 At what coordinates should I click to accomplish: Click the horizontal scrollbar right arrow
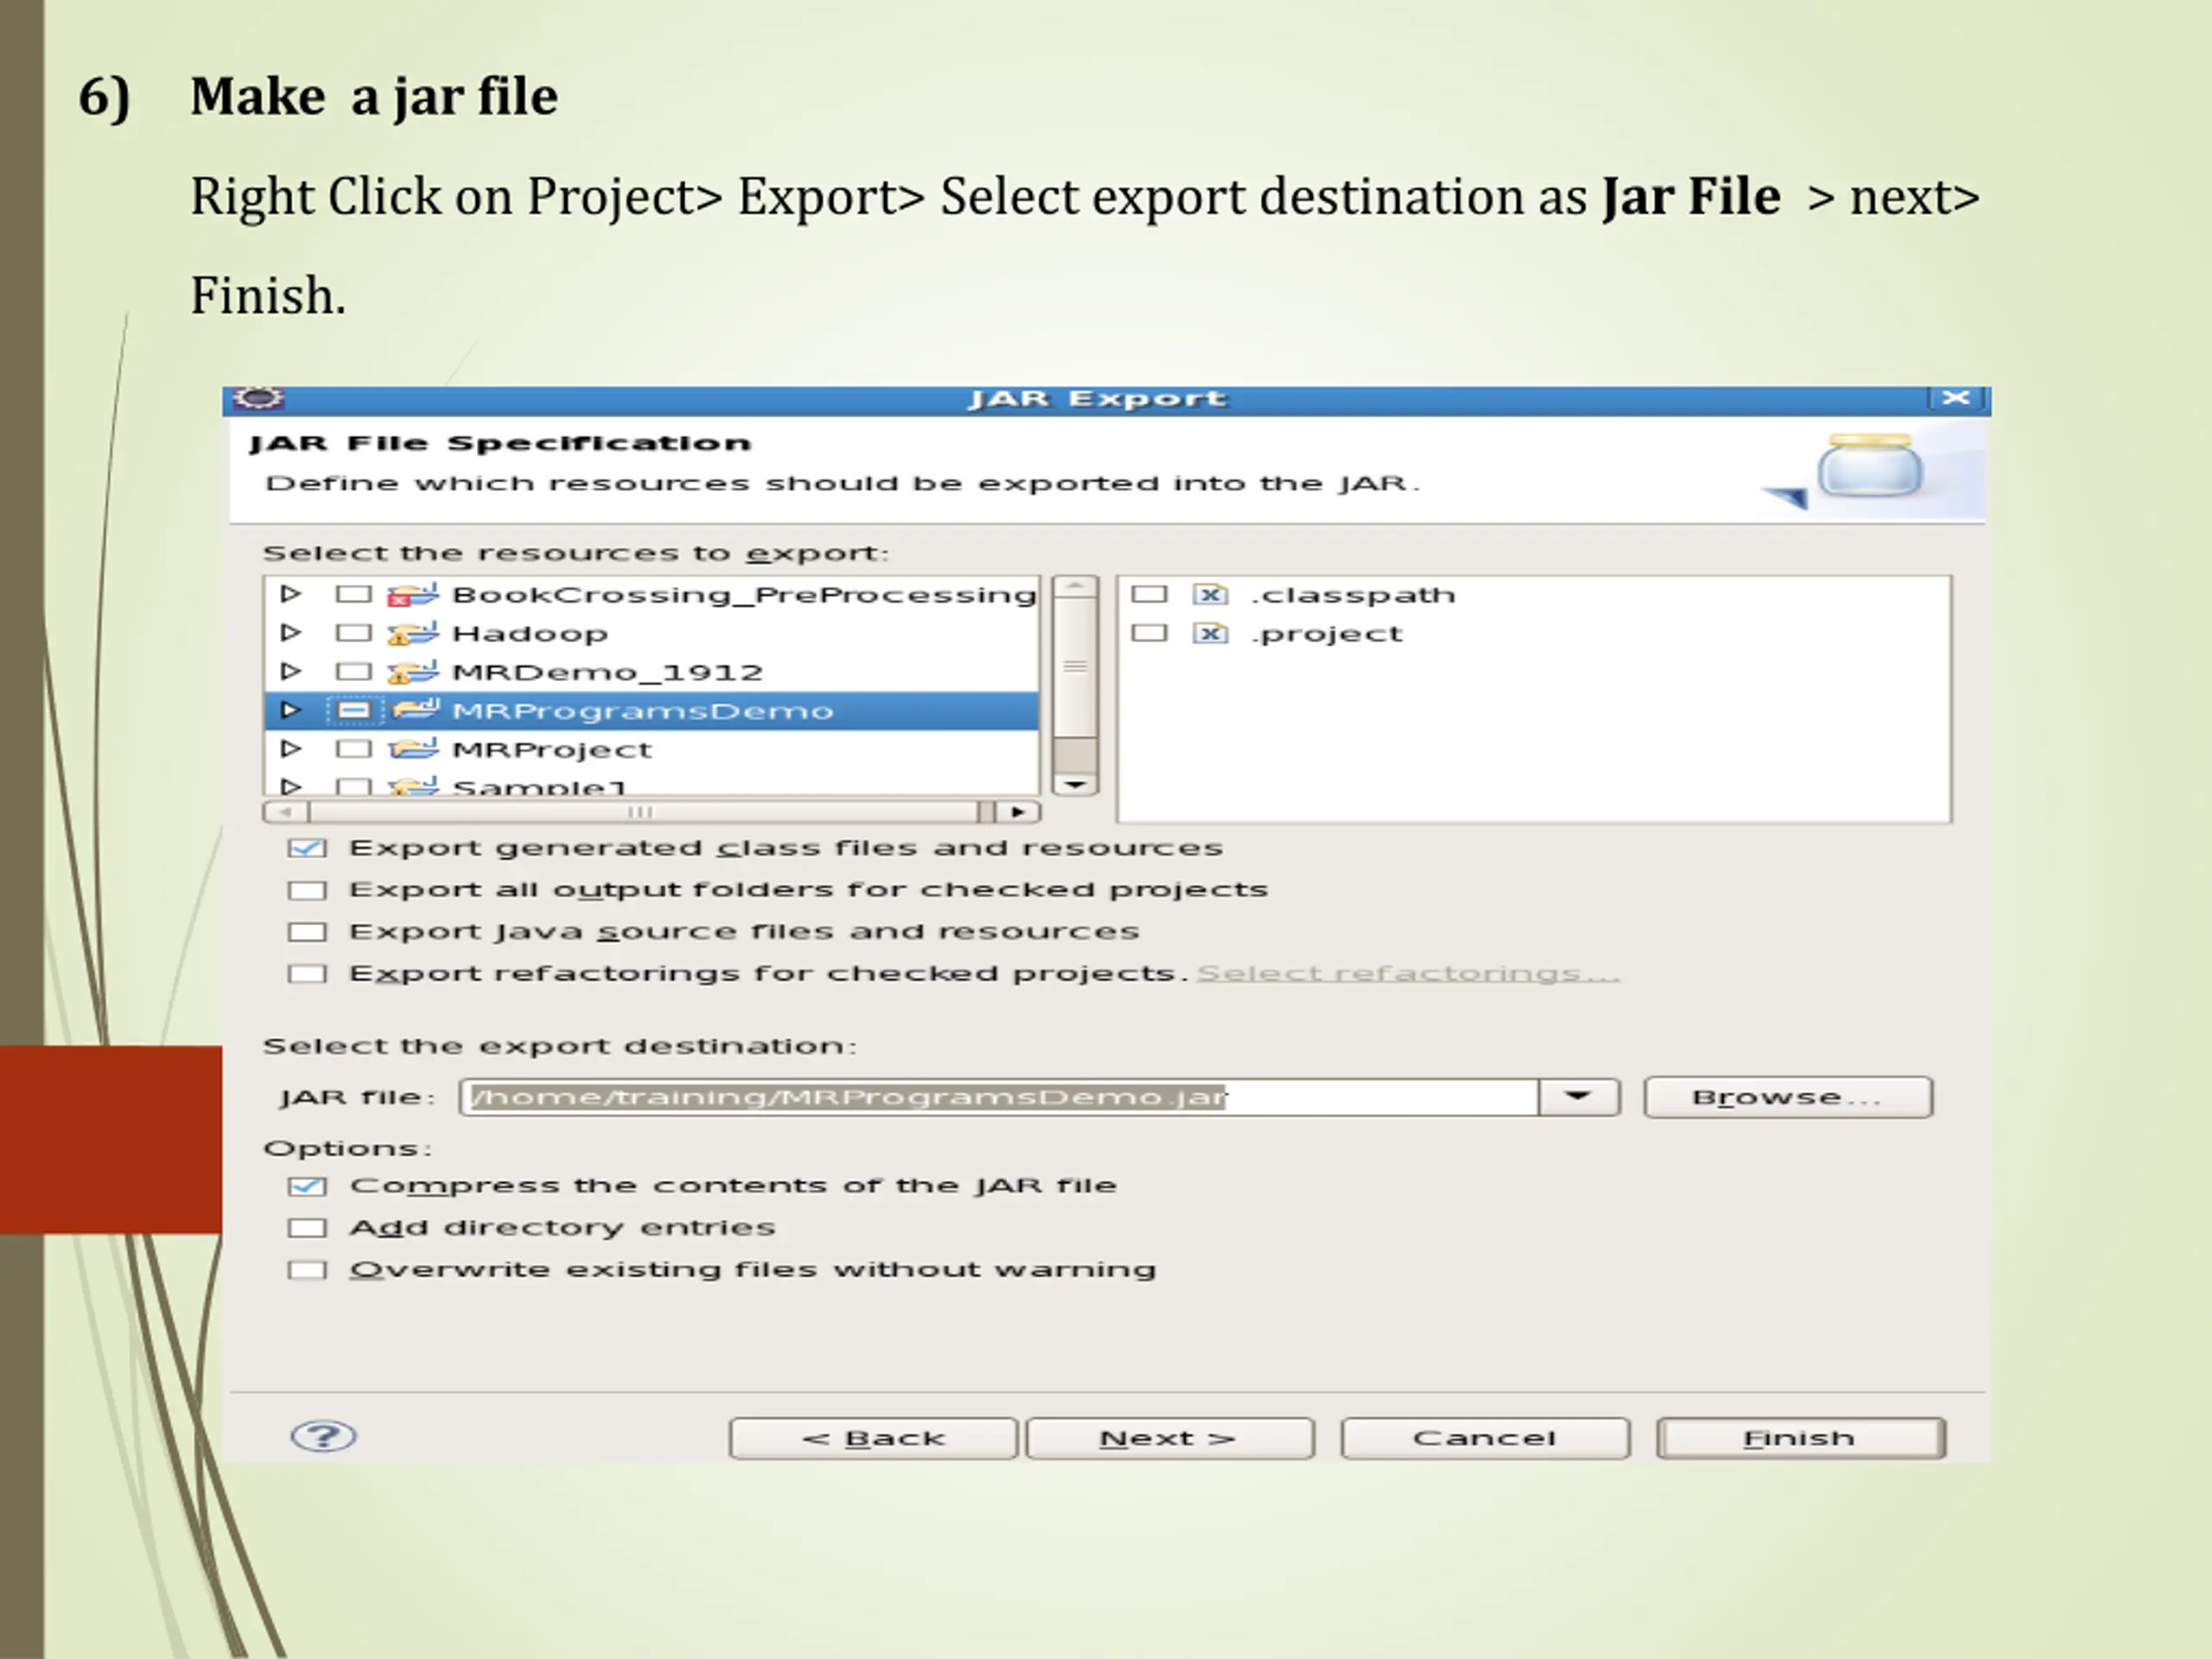(1018, 812)
